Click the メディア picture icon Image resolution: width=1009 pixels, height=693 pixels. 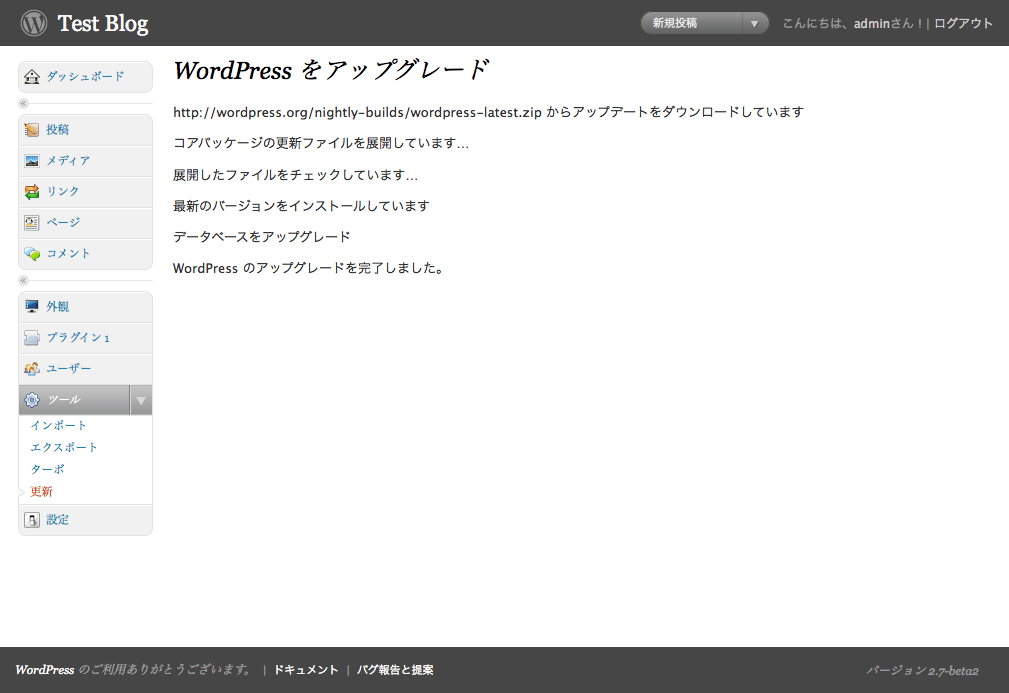[x=32, y=161]
